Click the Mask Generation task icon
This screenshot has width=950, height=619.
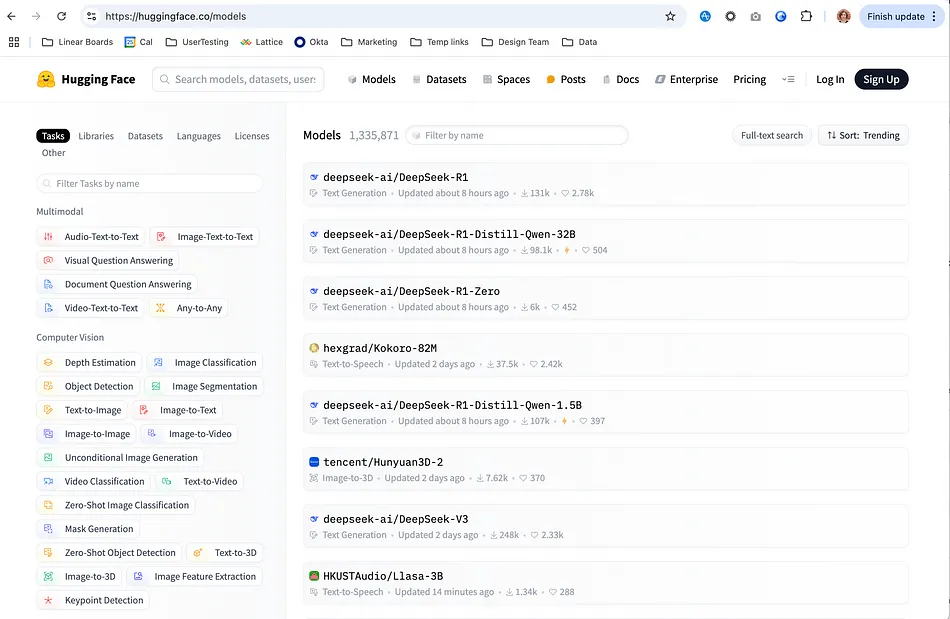(x=48, y=529)
